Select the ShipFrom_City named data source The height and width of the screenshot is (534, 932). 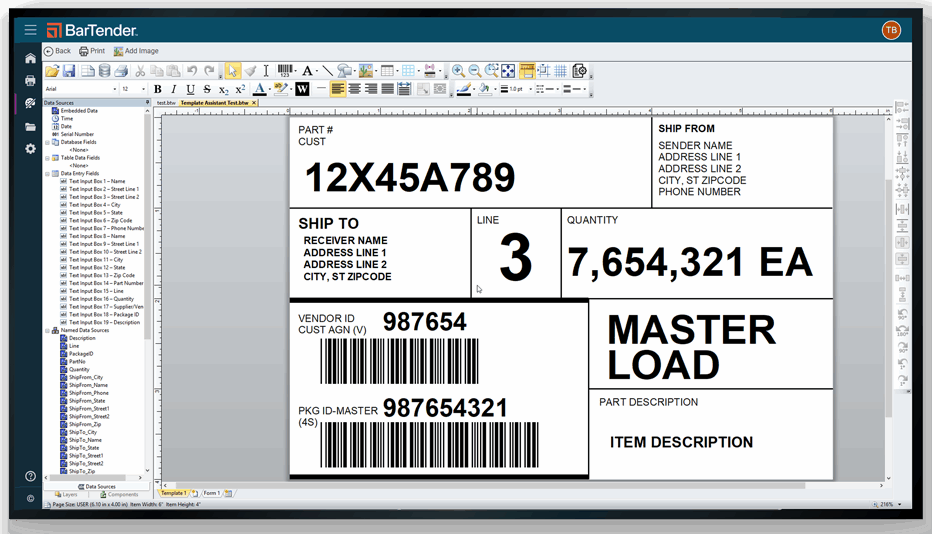click(85, 377)
